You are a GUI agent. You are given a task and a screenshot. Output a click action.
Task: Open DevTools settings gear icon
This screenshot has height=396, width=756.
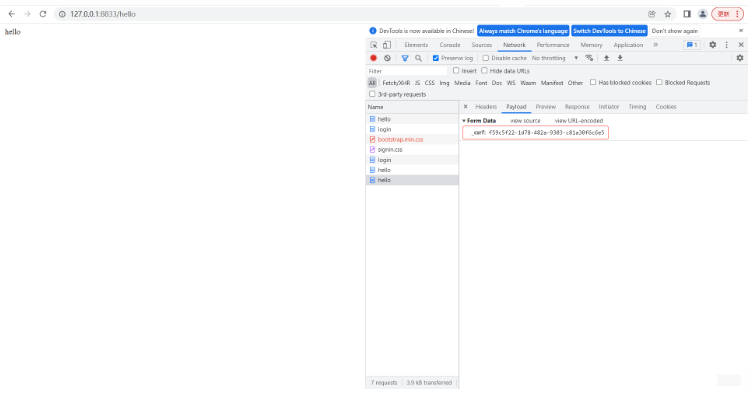(713, 45)
